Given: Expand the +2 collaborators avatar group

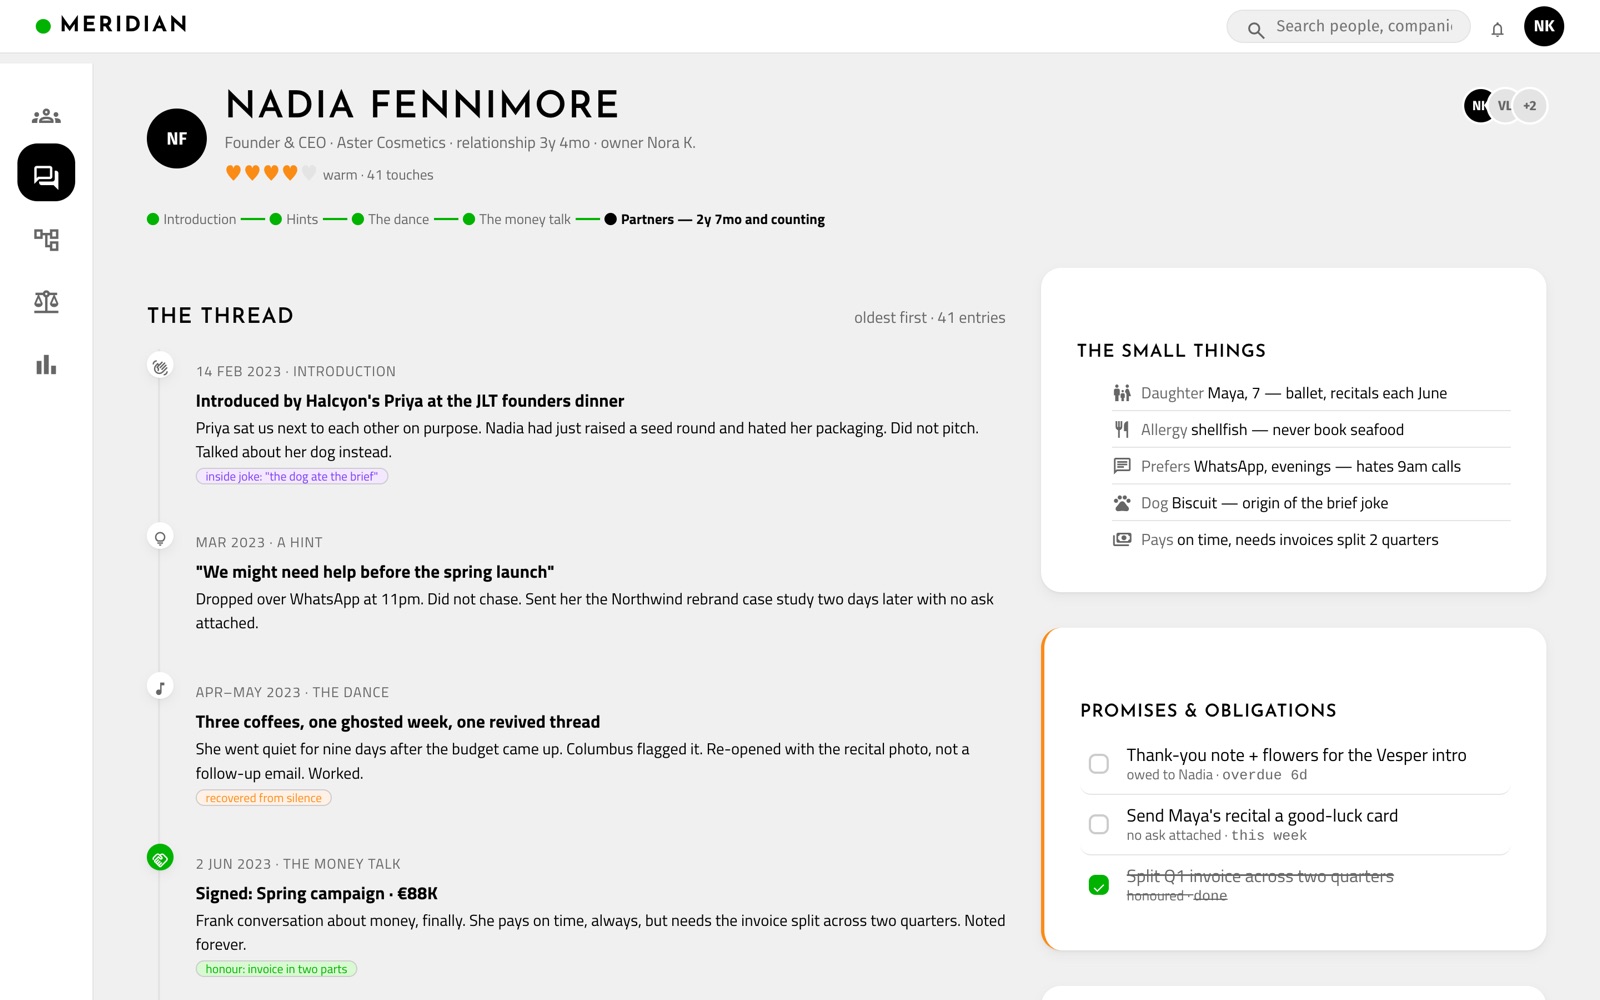Looking at the screenshot, I should 1530,106.
